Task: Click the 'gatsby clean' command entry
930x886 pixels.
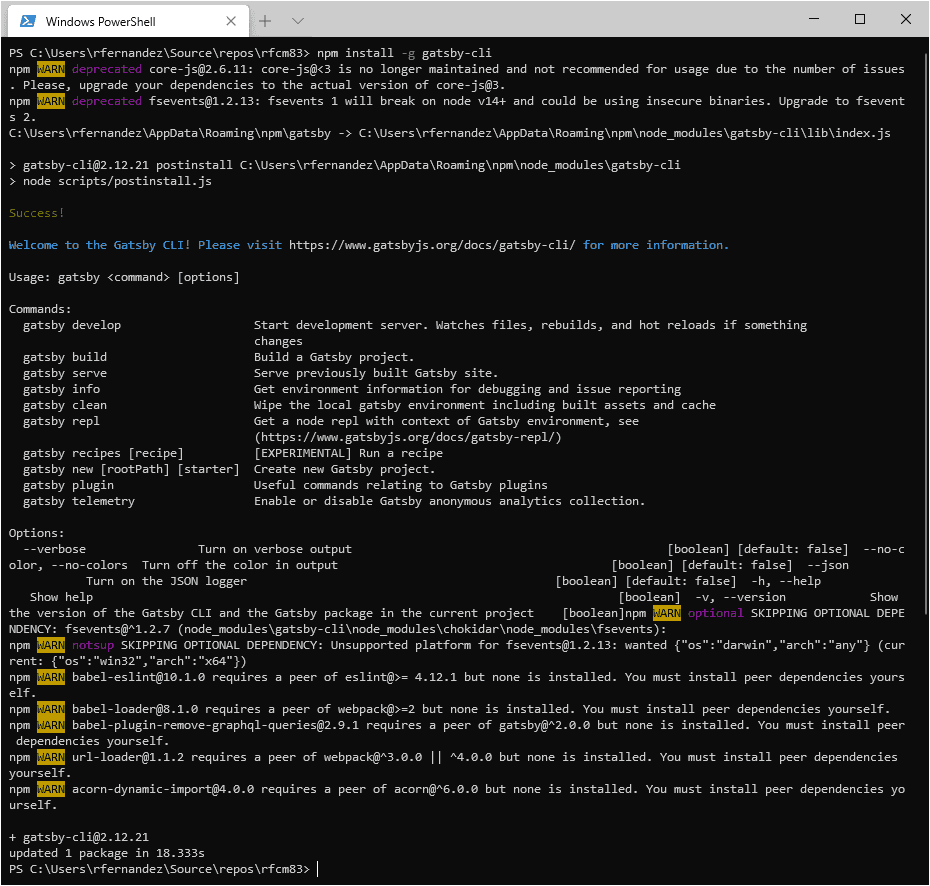Action: click(x=65, y=405)
